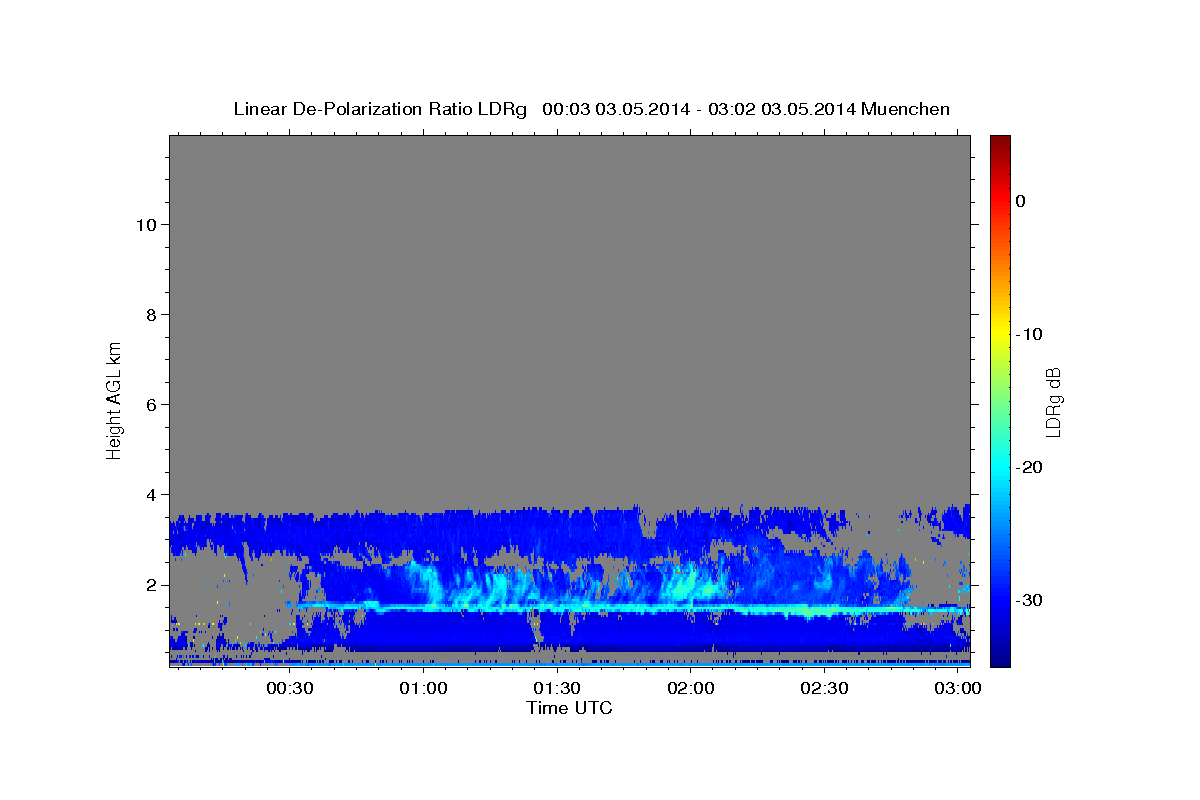Click the Height AGL km axis title
1200x800 pixels.
coord(115,399)
